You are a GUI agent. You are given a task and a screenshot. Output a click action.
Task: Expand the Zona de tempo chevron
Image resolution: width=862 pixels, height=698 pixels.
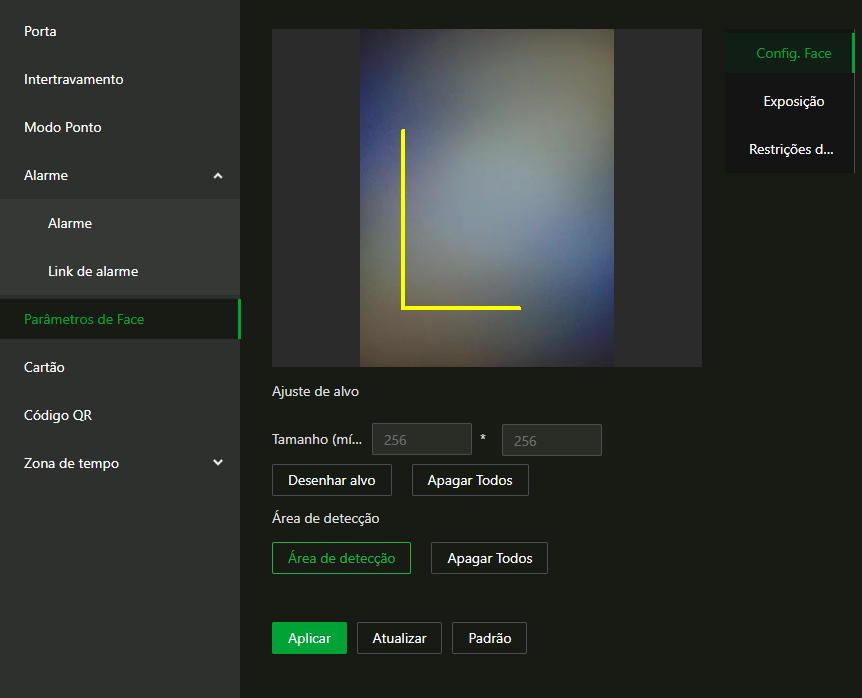(x=218, y=463)
